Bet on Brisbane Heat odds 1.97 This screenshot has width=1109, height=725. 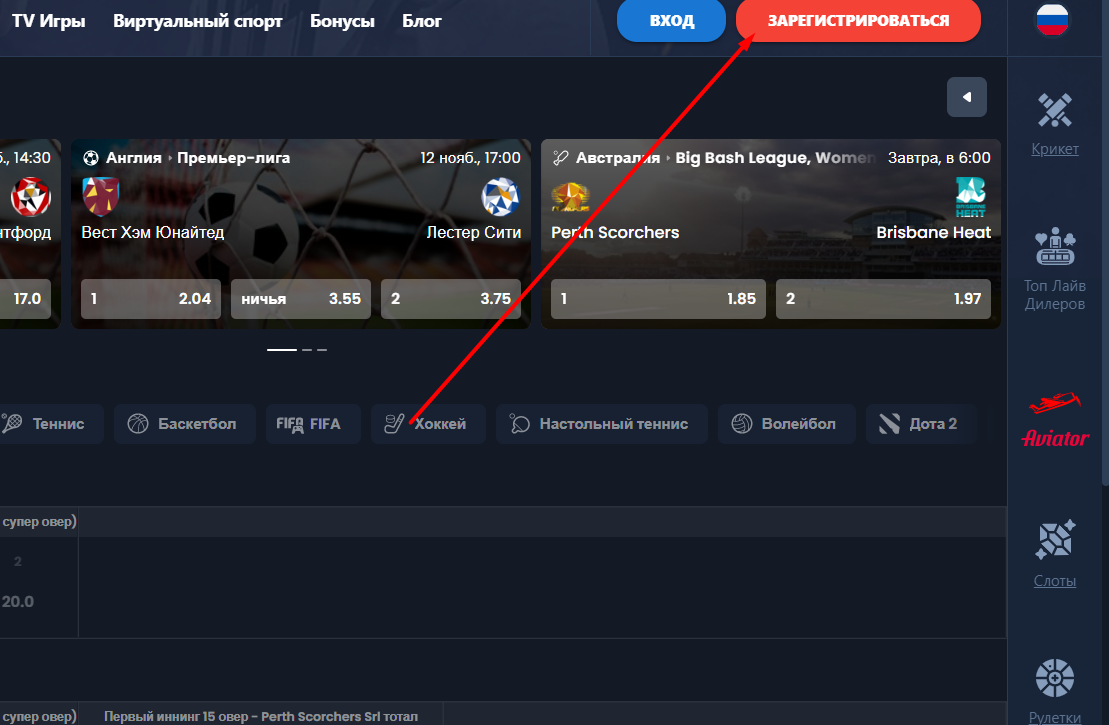pos(883,298)
